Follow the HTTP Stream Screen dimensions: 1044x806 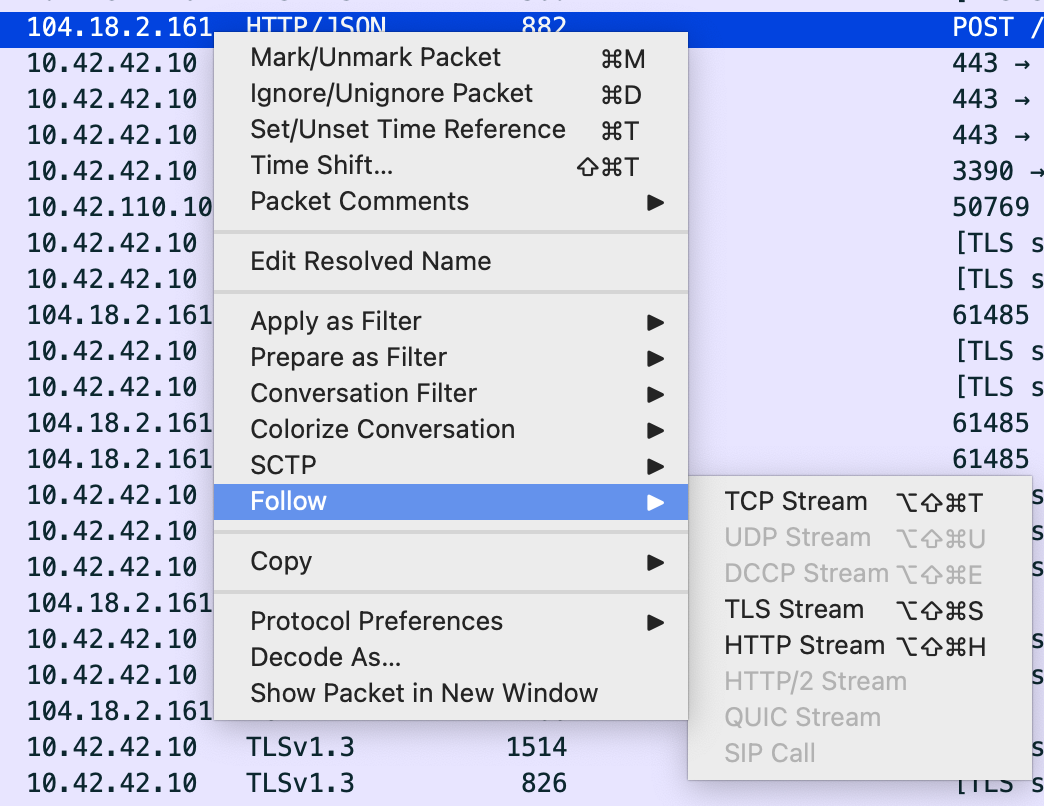pos(804,646)
